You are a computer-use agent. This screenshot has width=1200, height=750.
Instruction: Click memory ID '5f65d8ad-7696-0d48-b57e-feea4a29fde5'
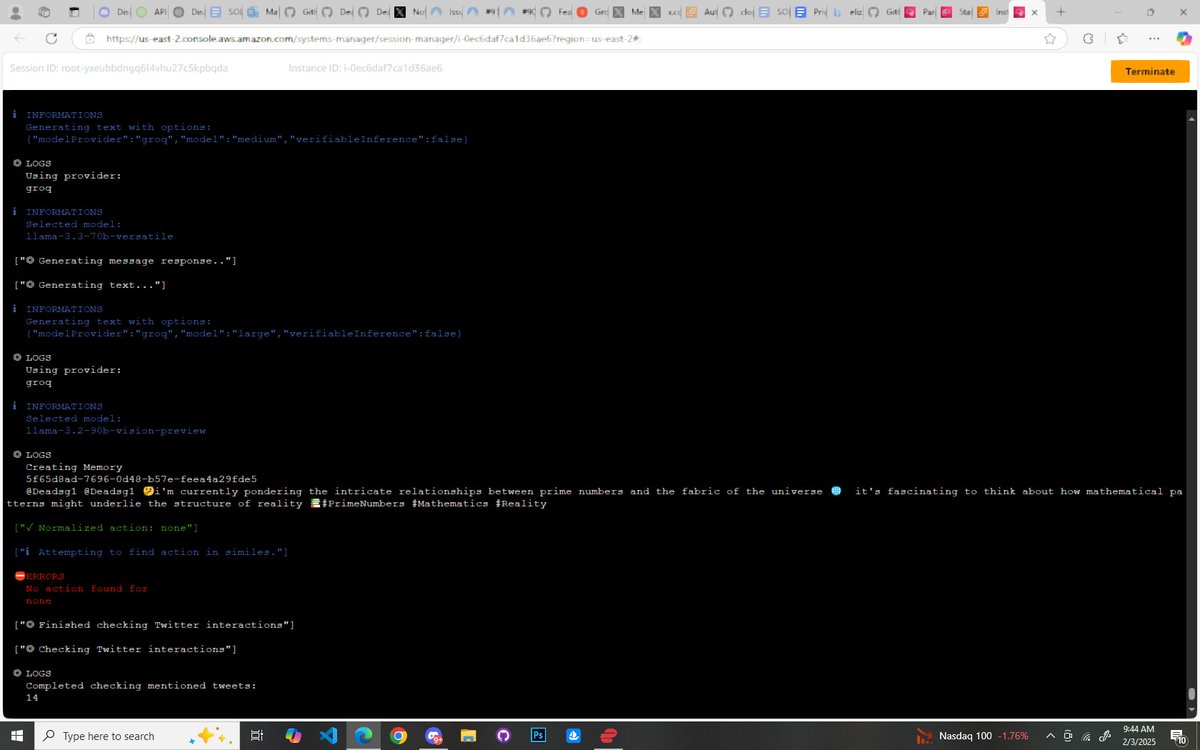141,479
